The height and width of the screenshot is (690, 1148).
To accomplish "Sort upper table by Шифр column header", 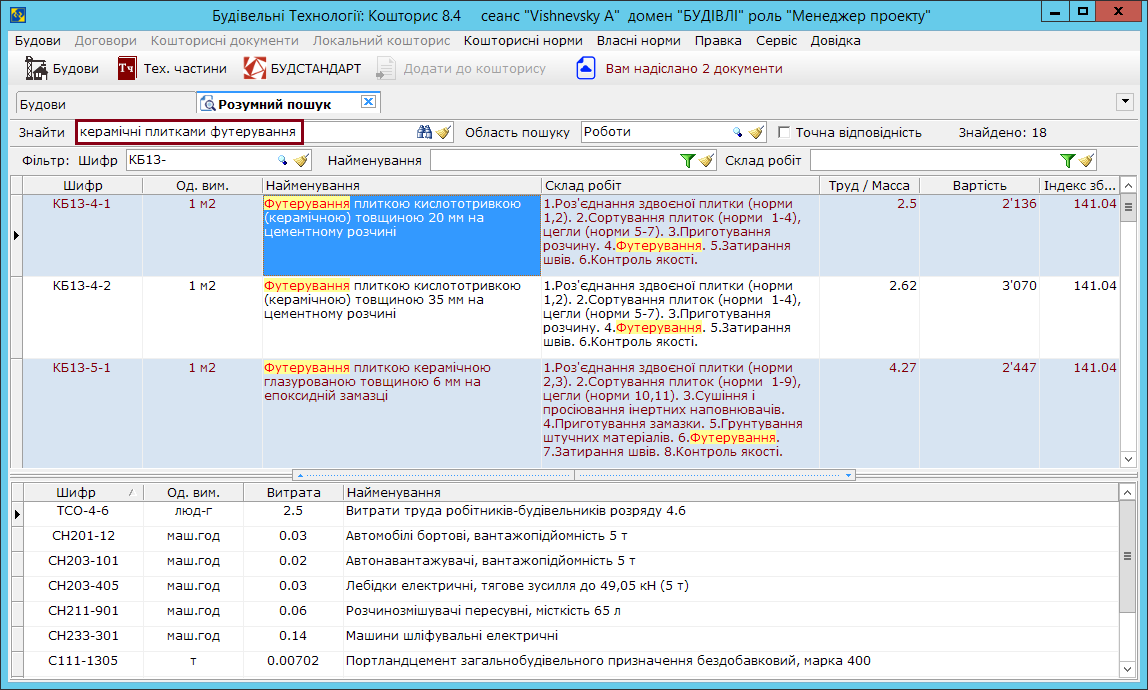I will [x=83, y=185].
